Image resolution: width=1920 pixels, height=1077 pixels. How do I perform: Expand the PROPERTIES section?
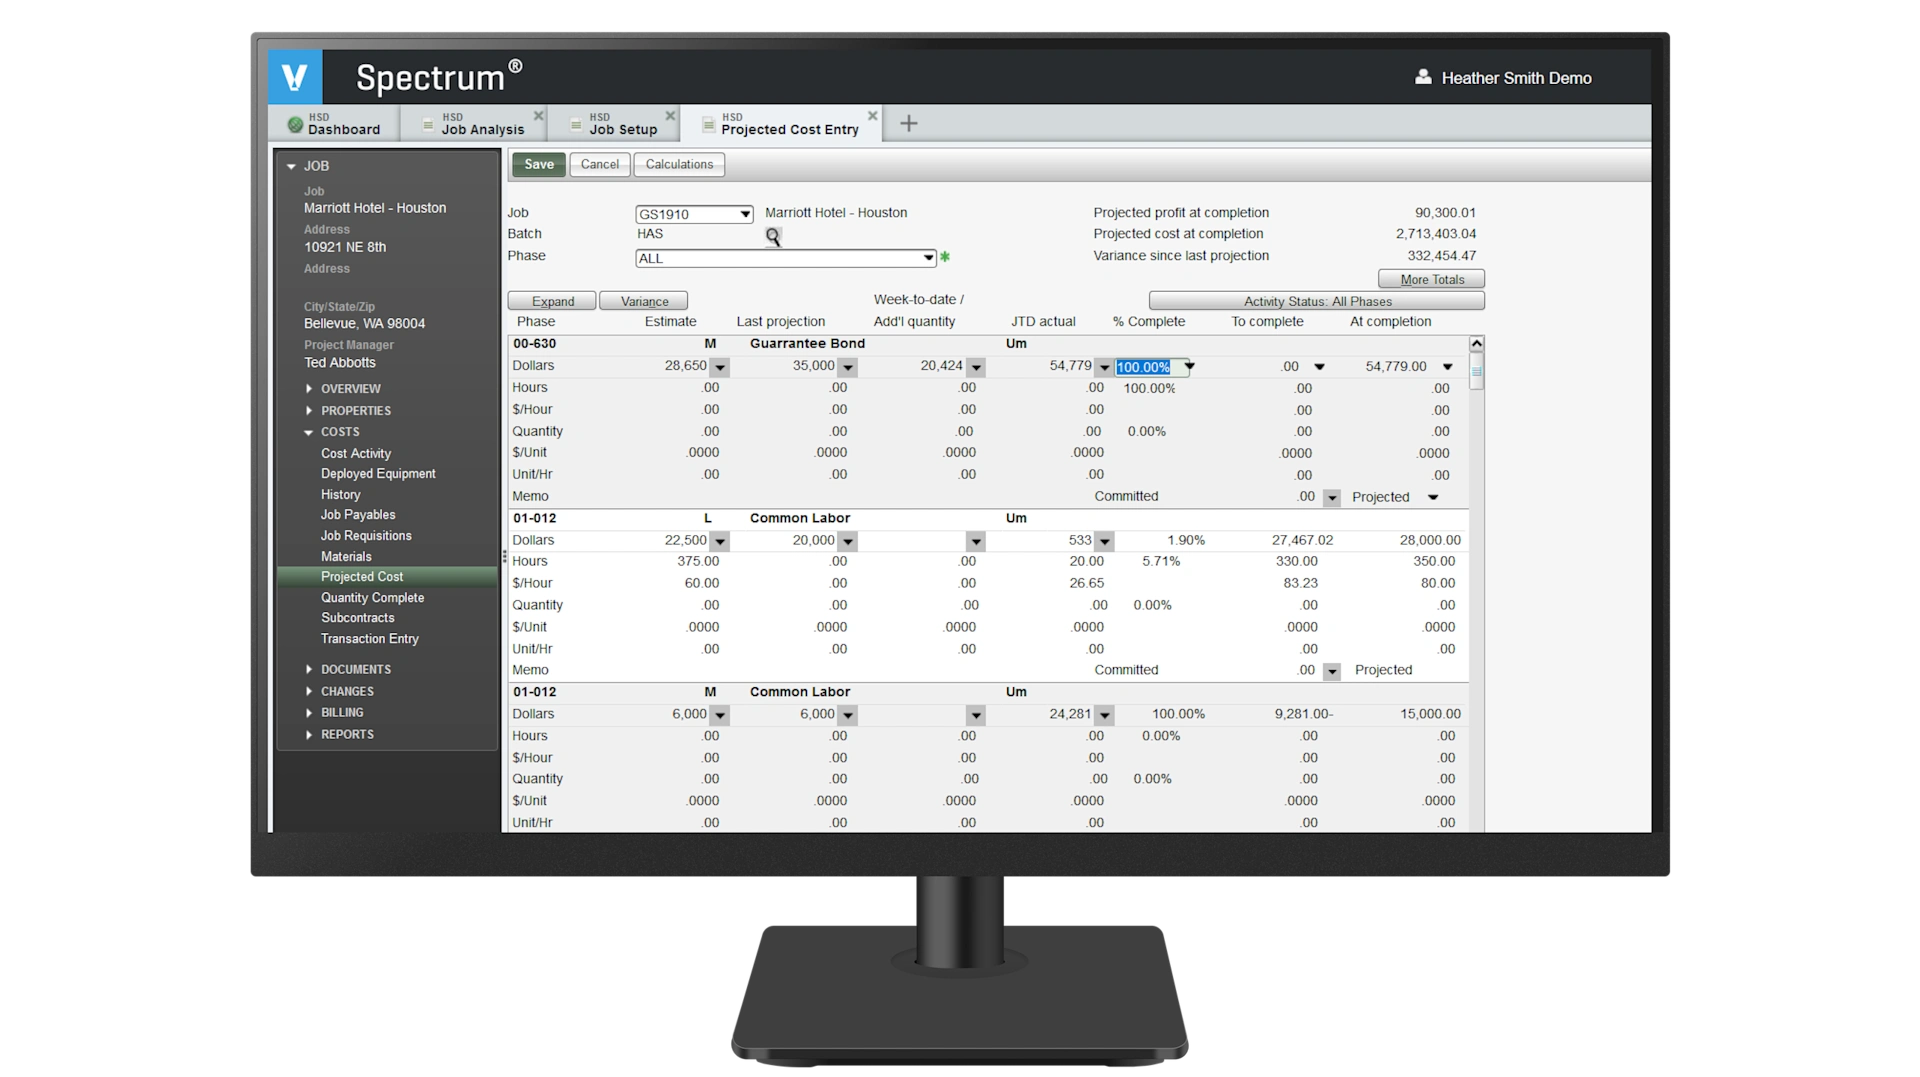pos(309,410)
